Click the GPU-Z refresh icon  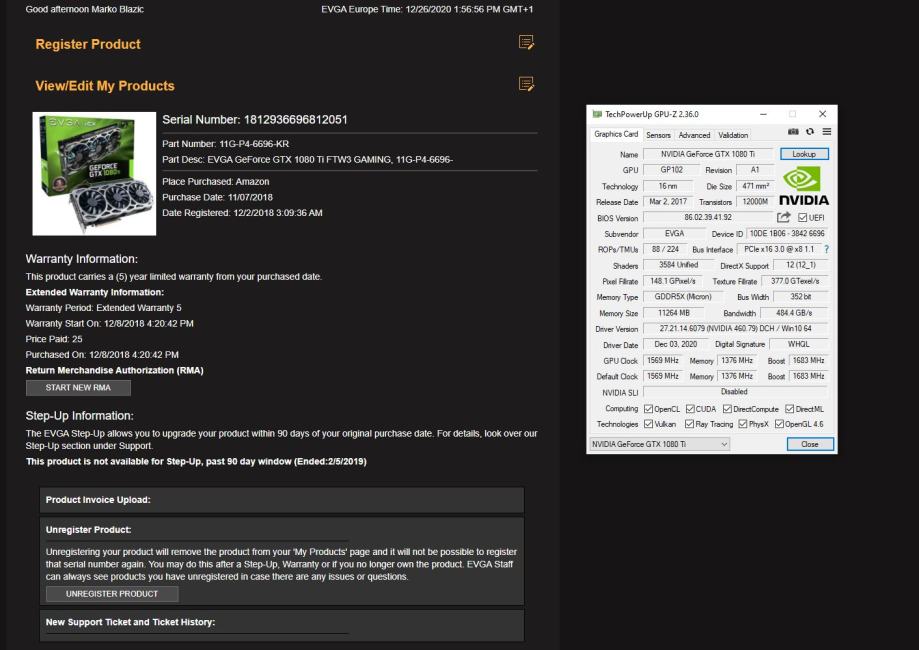[810, 132]
